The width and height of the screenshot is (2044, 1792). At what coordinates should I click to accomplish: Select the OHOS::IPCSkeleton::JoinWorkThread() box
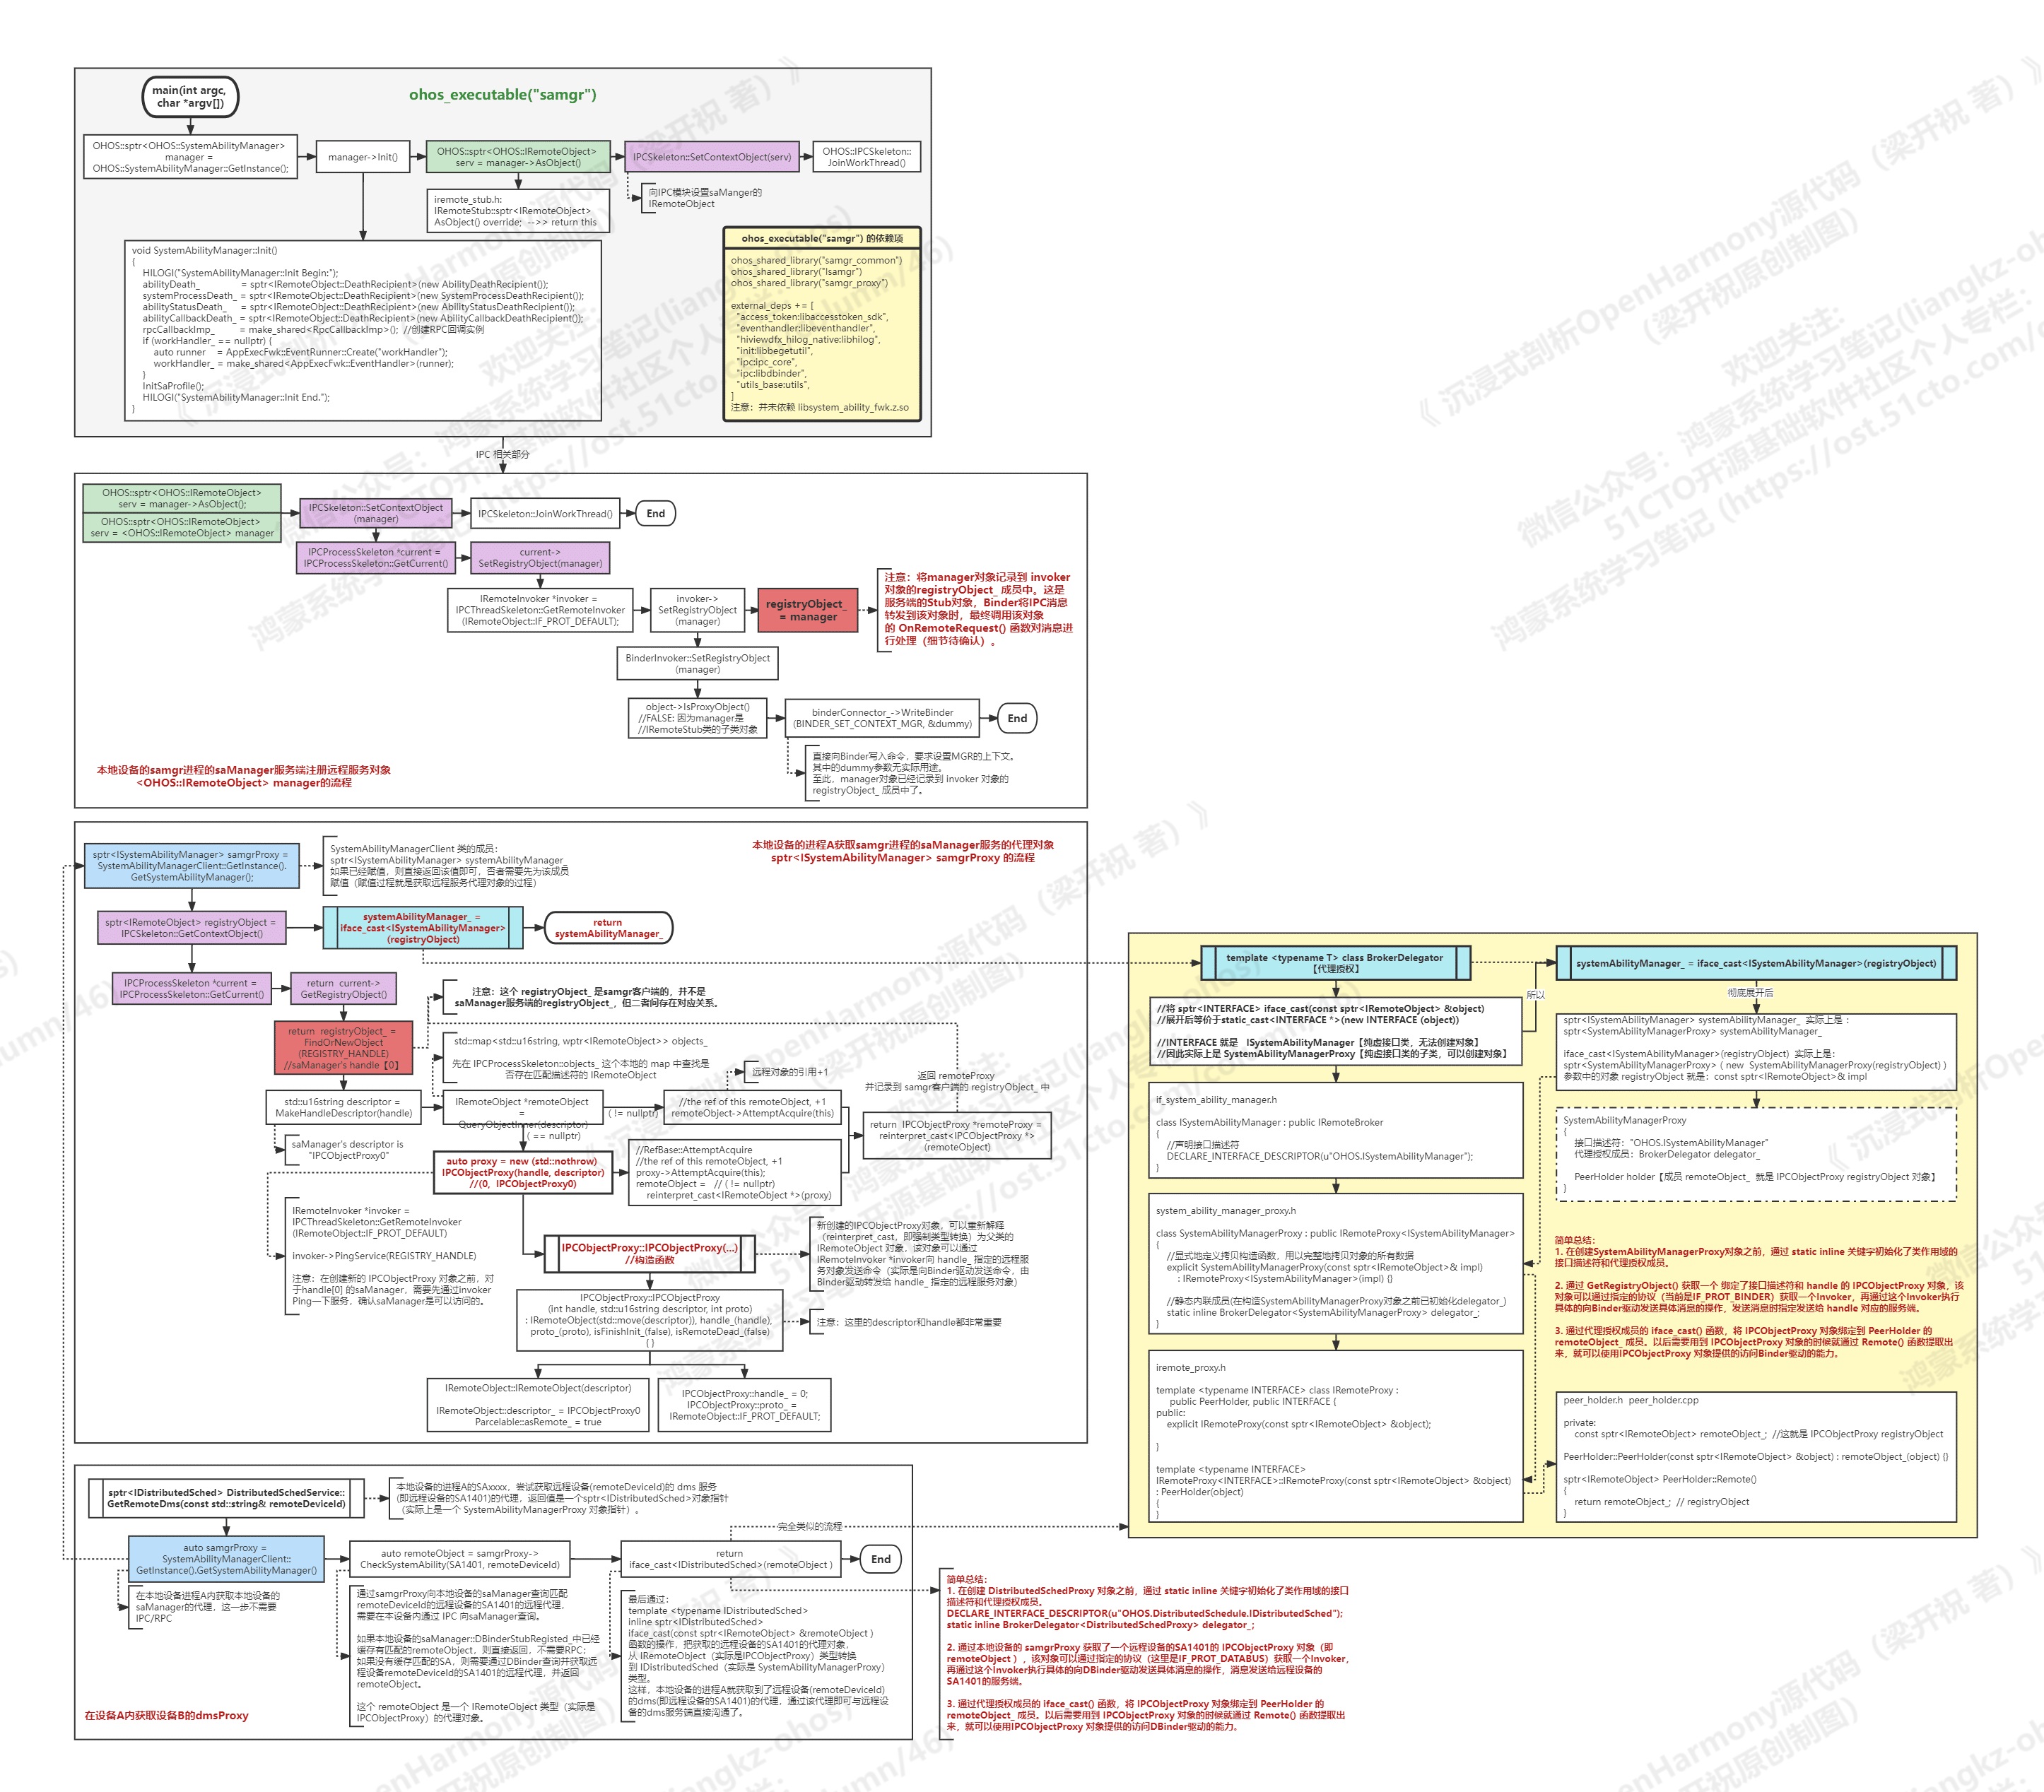coord(866,157)
